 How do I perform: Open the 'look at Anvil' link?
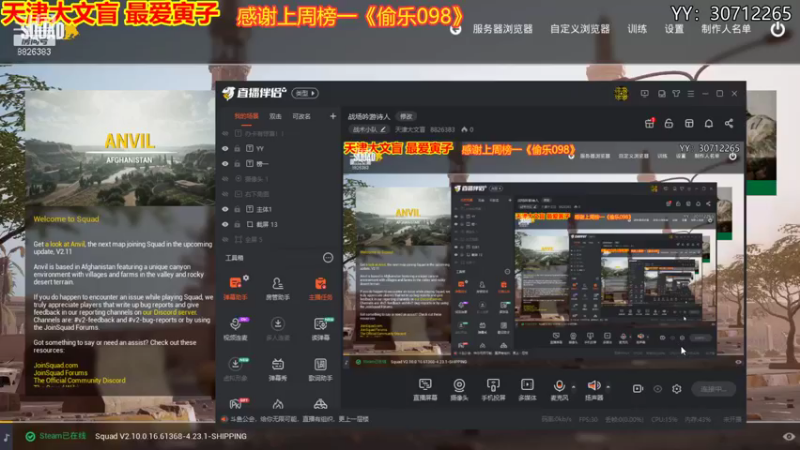(x=65, y=244)
